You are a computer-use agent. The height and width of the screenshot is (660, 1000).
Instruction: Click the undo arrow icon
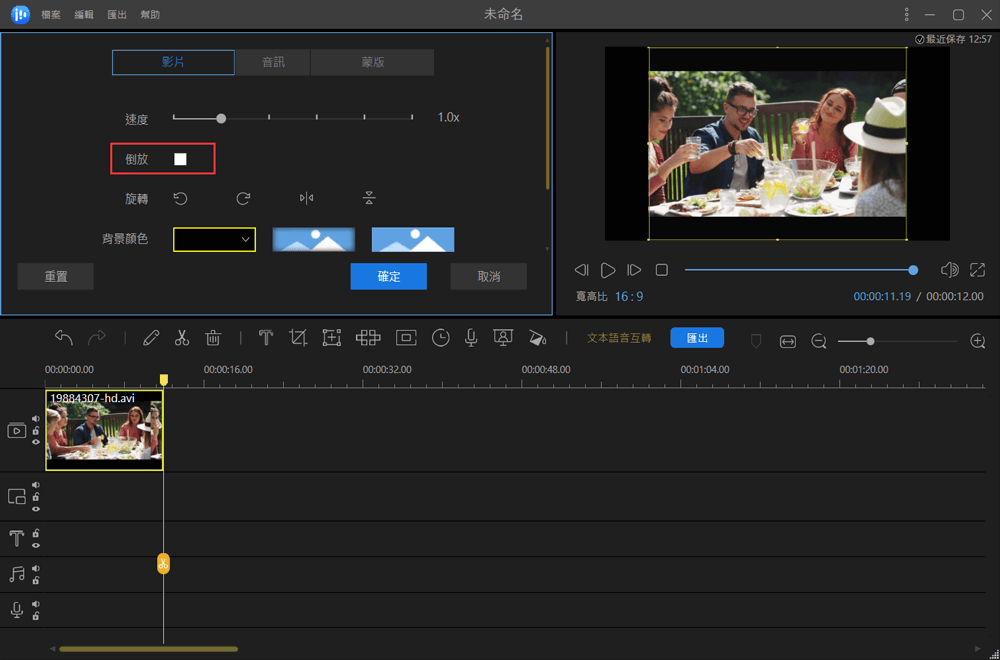63,339
